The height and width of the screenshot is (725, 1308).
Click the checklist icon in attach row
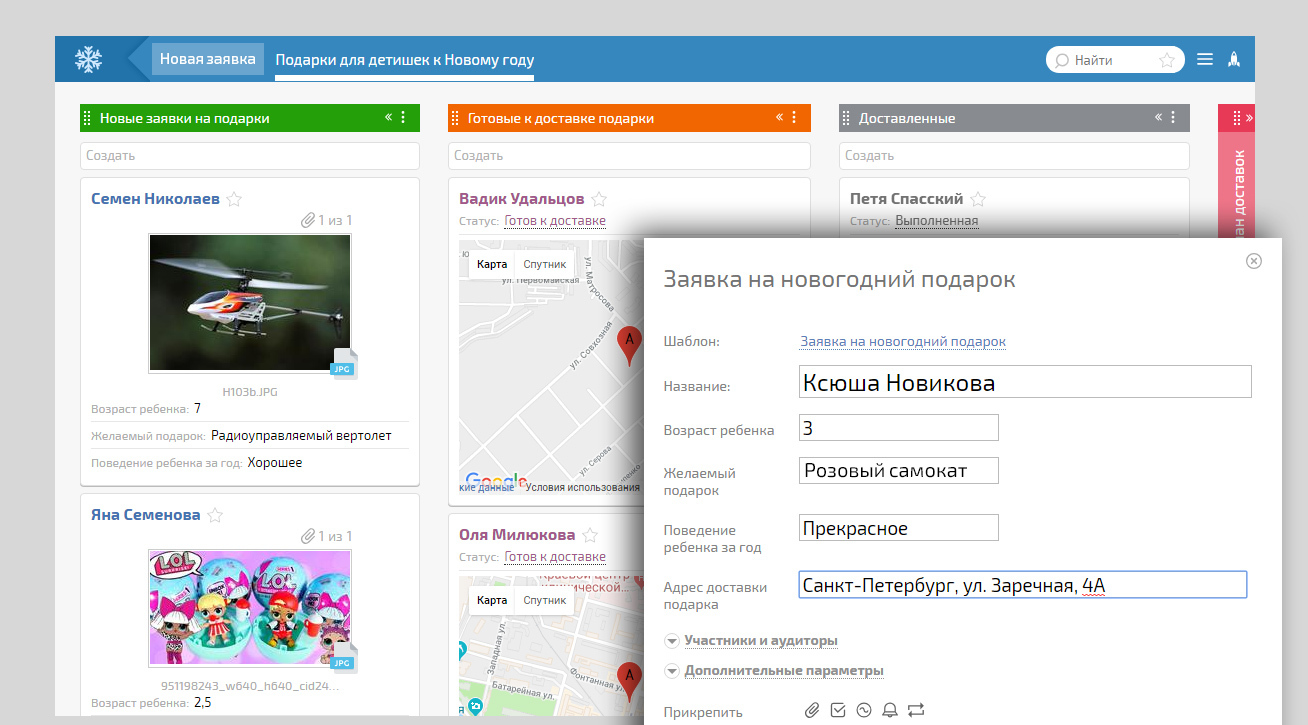[x=838, y=710]
